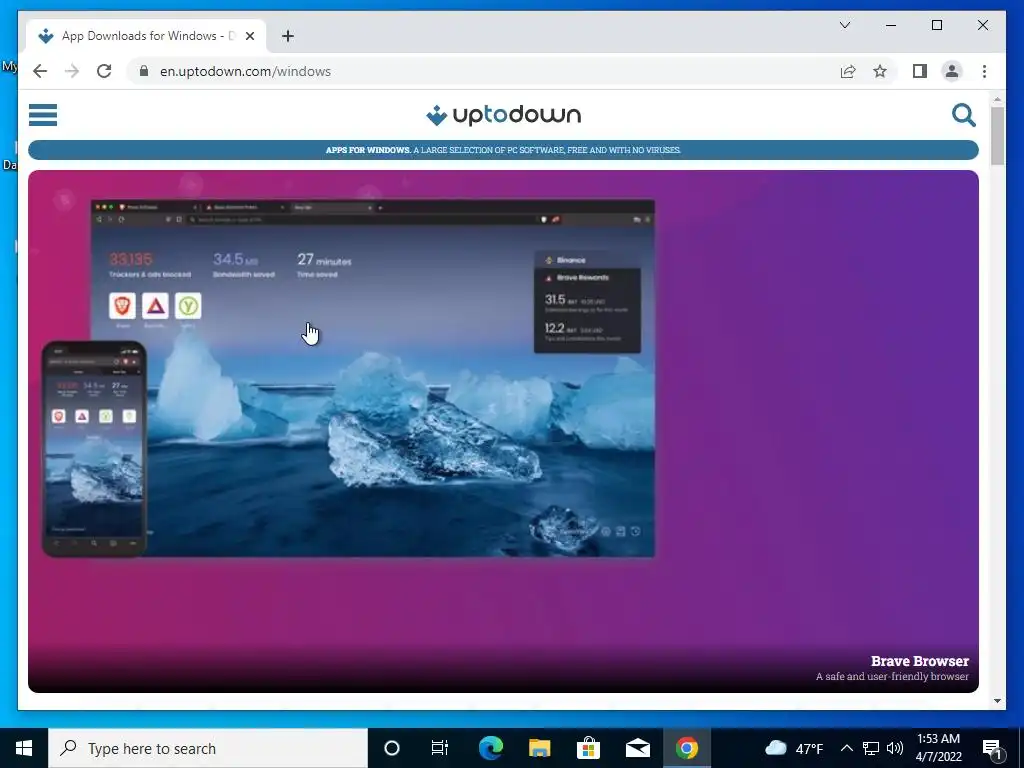The width and height of the screenshot is (1024, 768).
Task: Share this page icon
Action: tap(848, 71)
